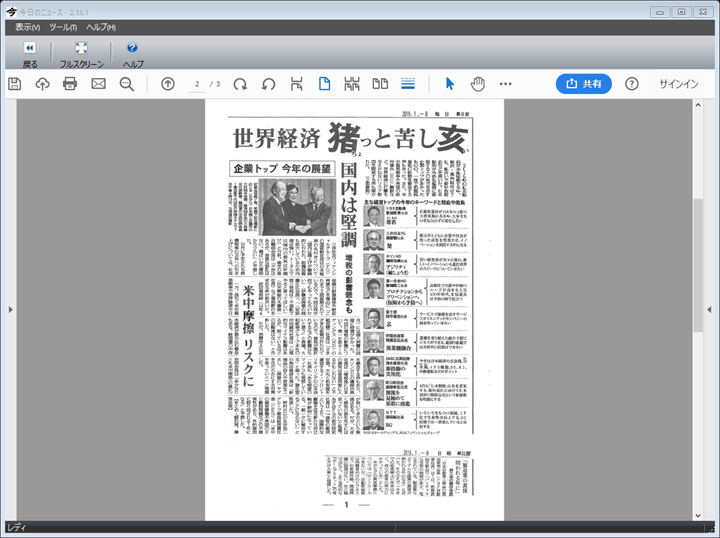Open the 表示 menu
This screenshot has height=538, width=720.
[x=27, y=27]
